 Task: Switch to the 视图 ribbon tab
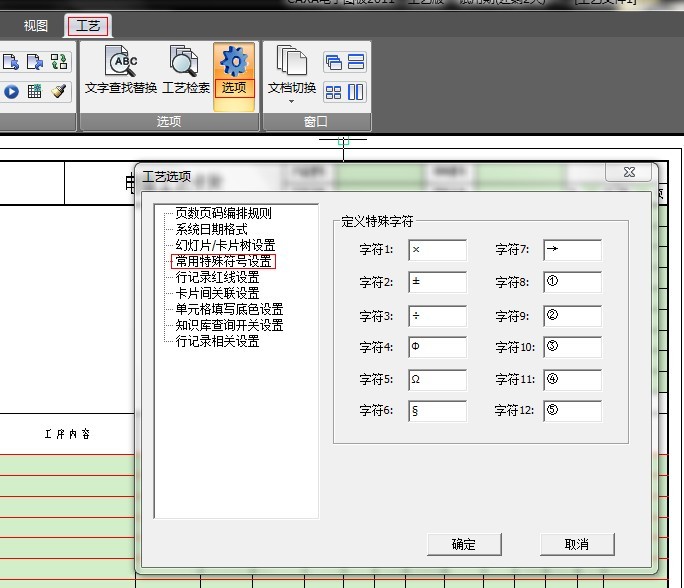(x=35, y=26)
